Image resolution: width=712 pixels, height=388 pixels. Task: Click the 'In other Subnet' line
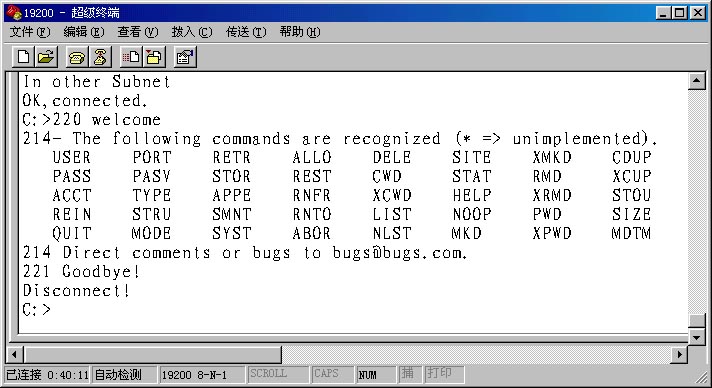[x=96, y=82]
